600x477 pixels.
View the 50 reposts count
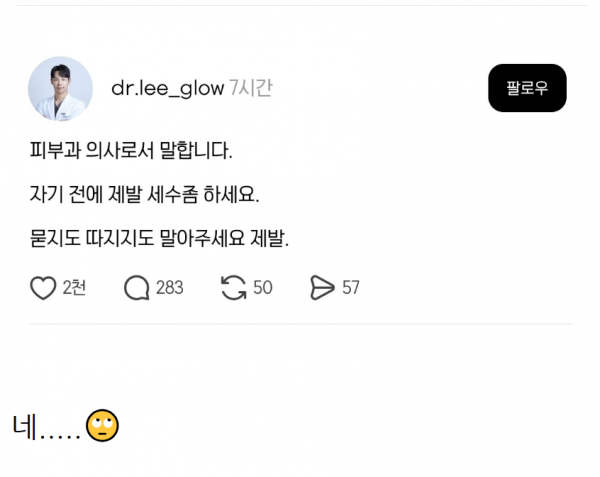tap(262, 288)
